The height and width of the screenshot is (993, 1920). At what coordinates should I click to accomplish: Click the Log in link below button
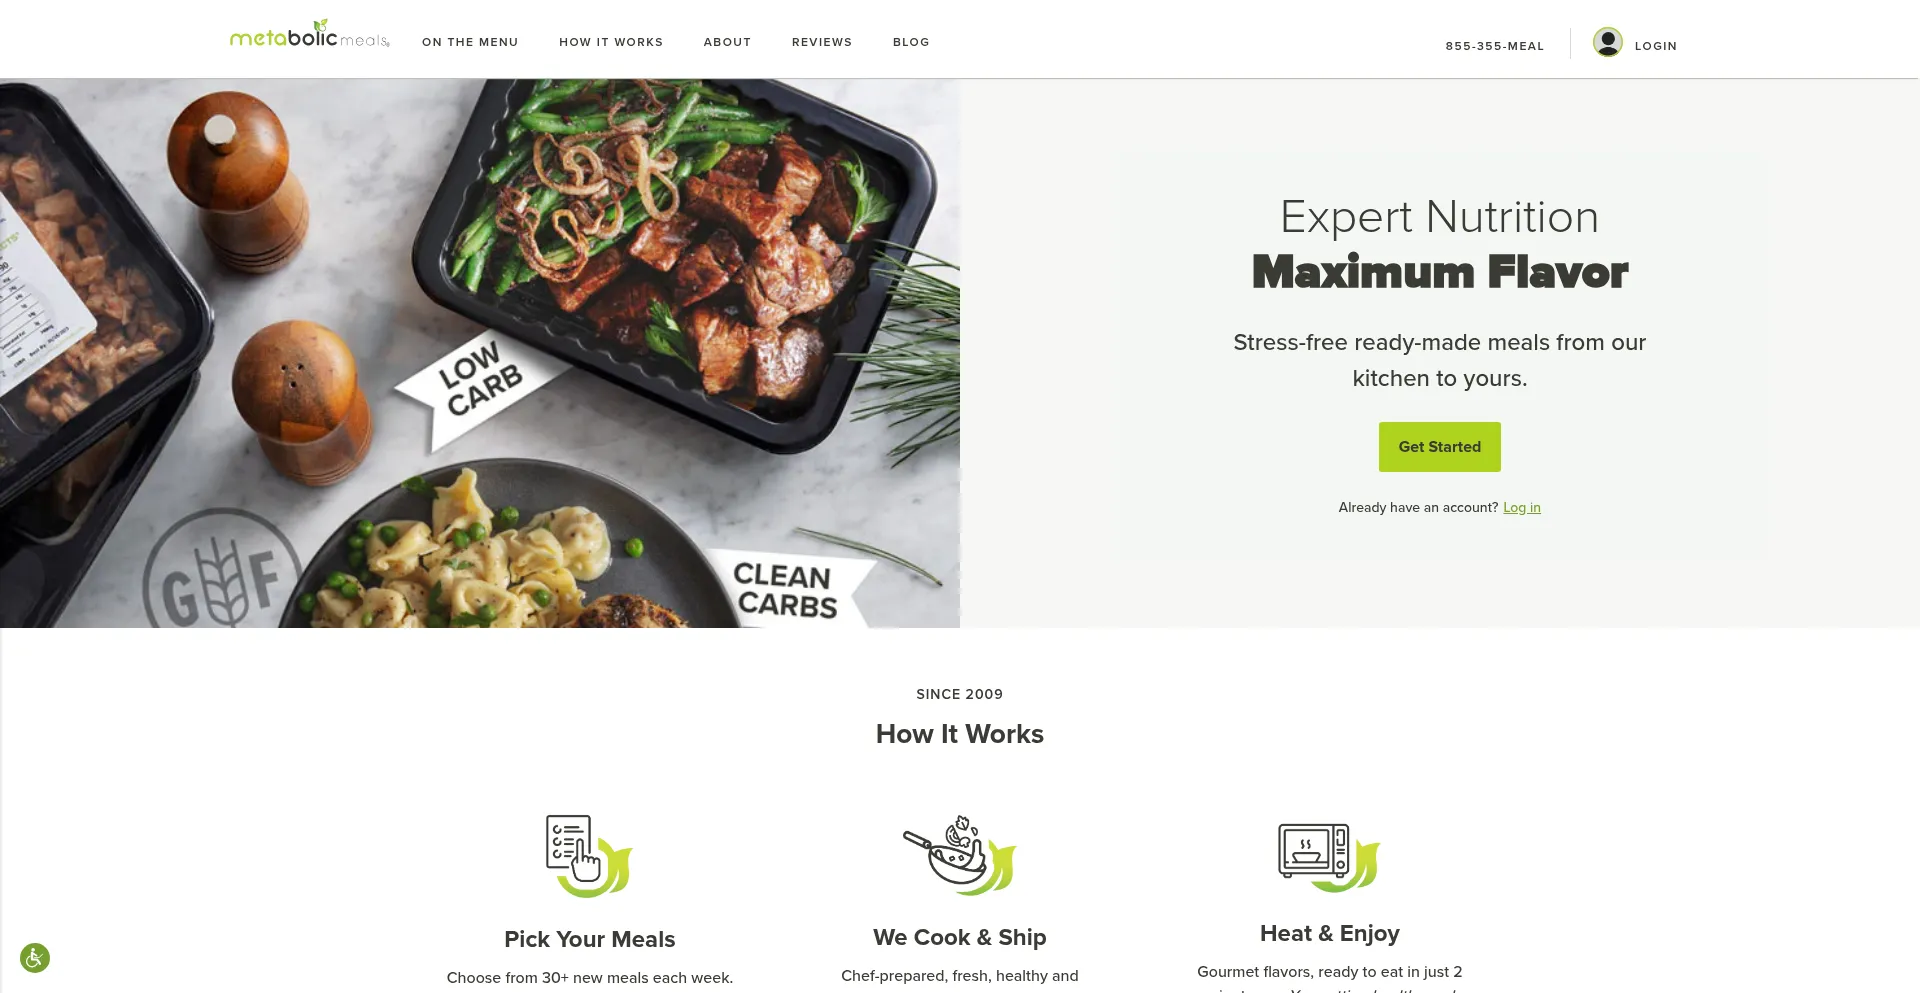1522,508
